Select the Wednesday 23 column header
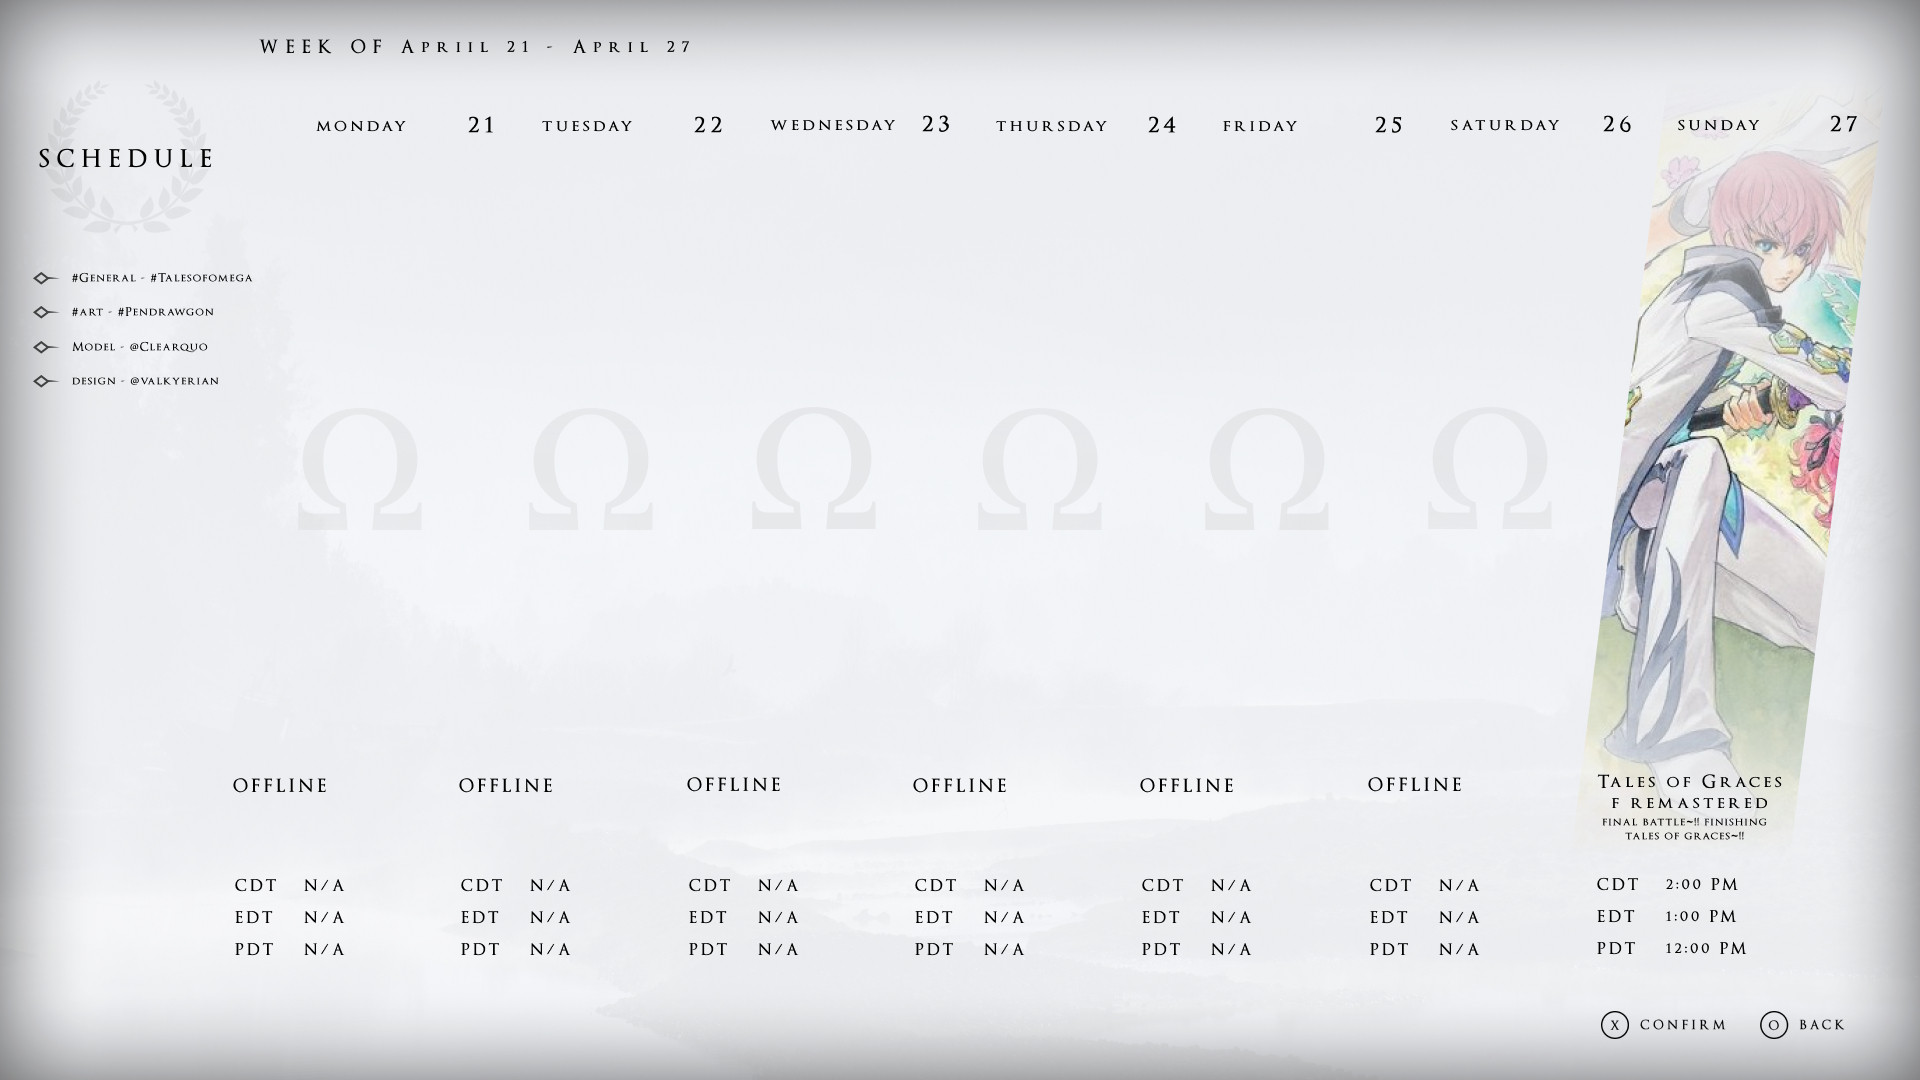1920x1080 pixels. (x=861, y=125)
